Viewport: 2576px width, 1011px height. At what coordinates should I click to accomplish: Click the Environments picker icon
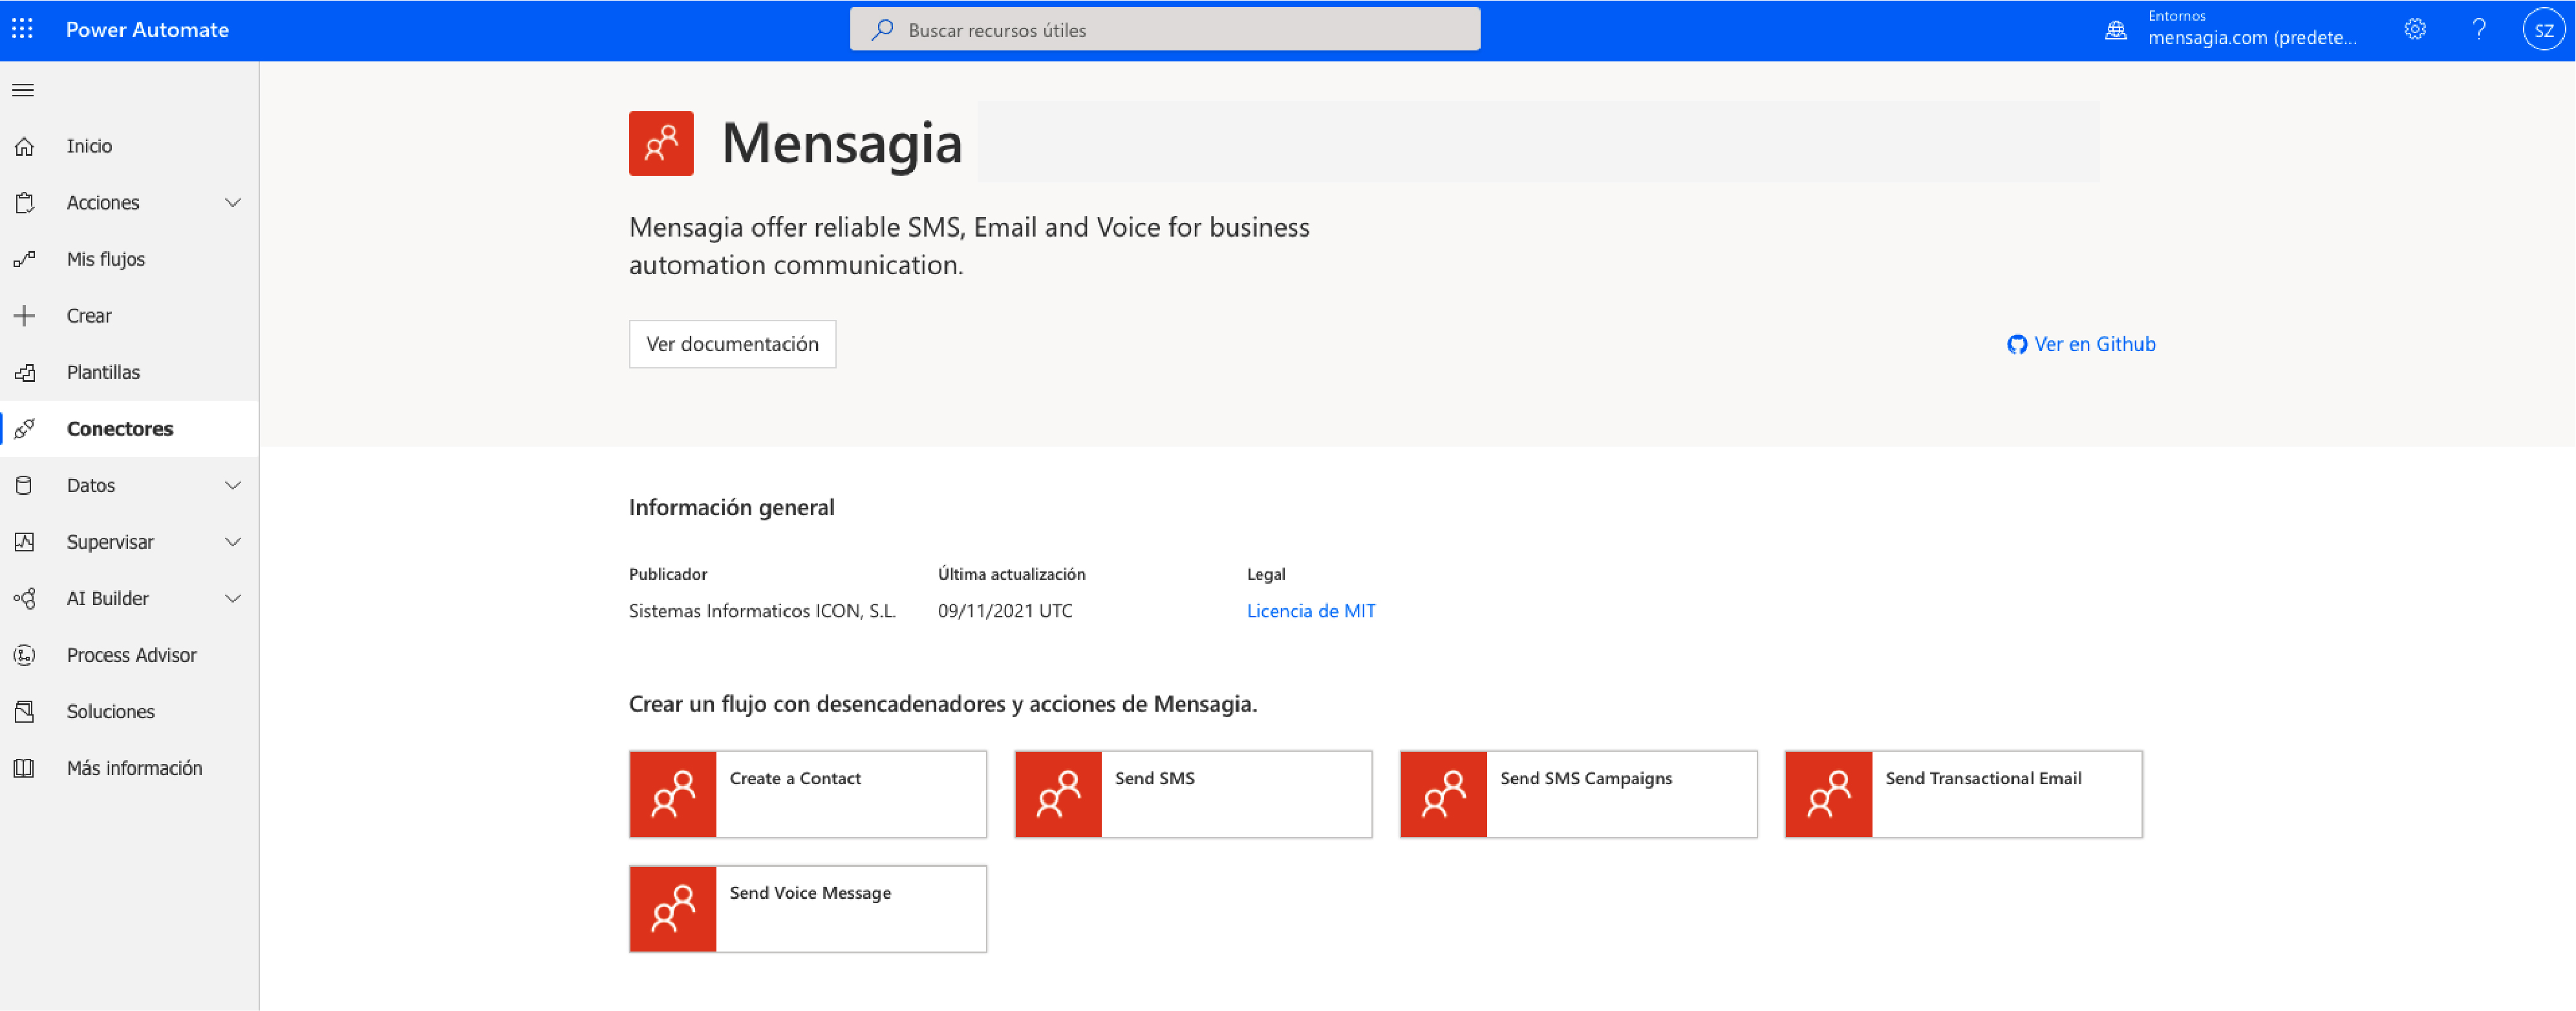pyautogui.click(x=2116, y=29)
